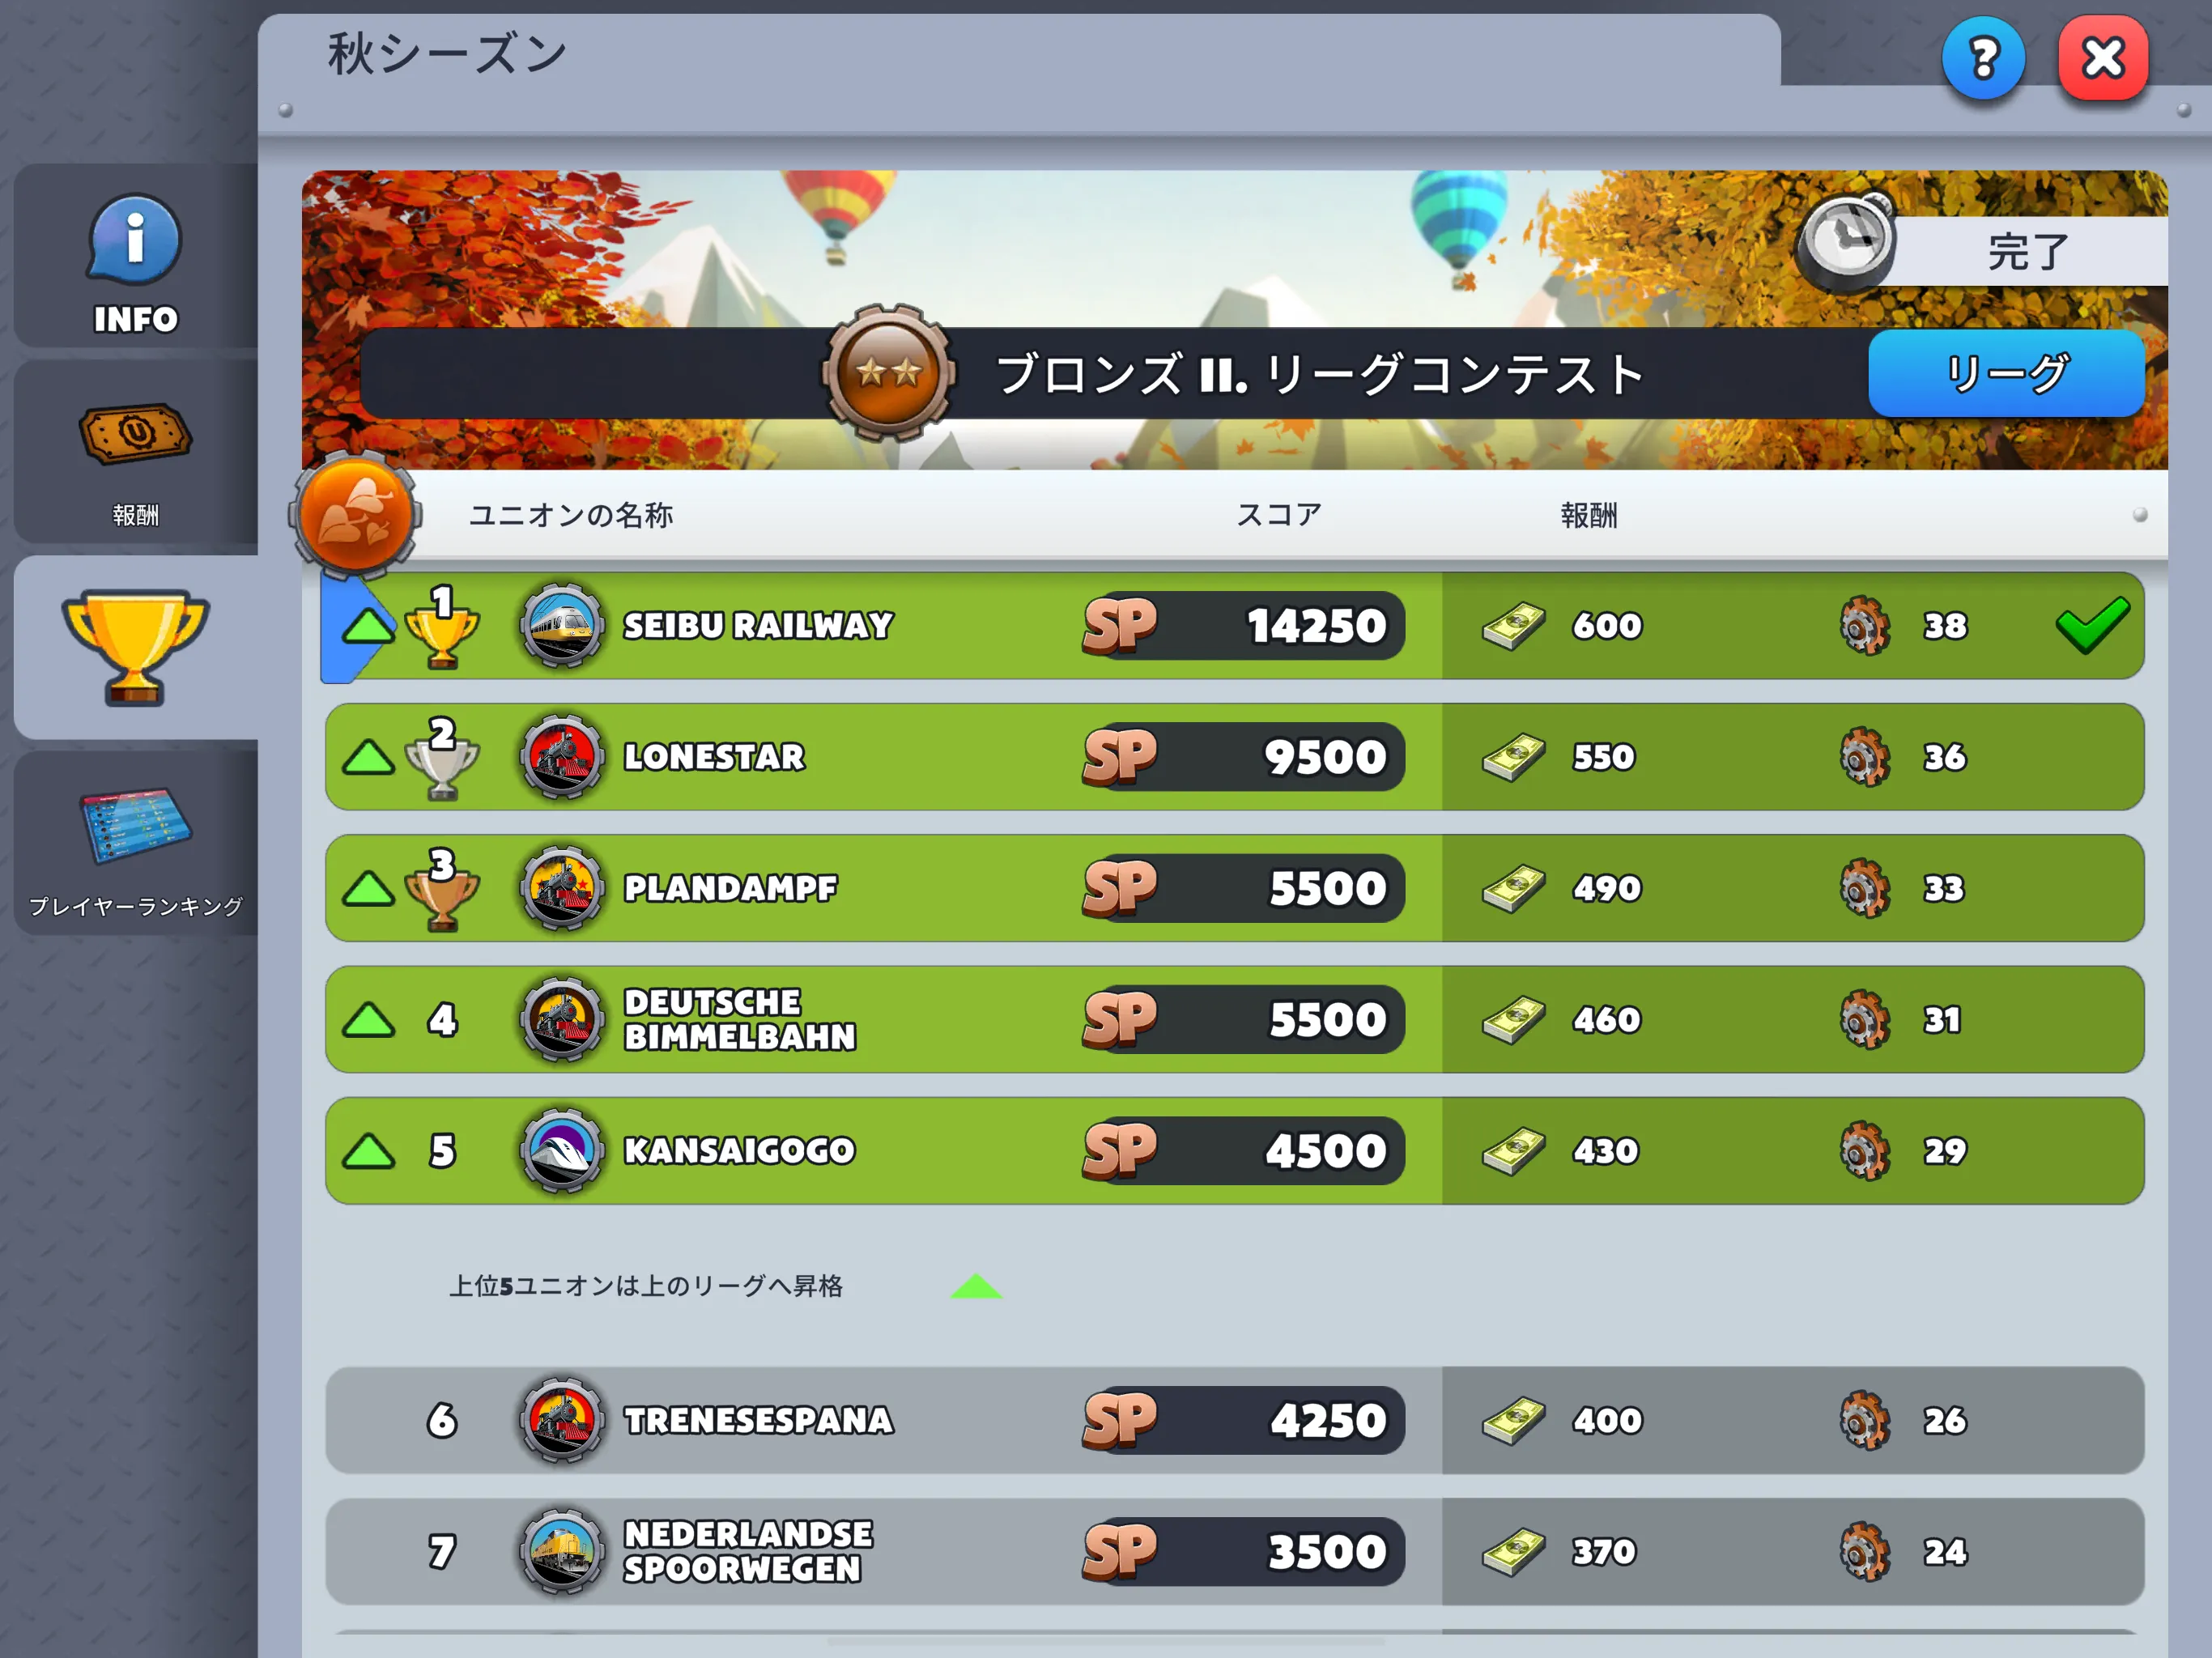The height and width of the screenshot is (1658, 2212).
Task: Select the TRENESESPANA union name
Action: click(758, 1420)
